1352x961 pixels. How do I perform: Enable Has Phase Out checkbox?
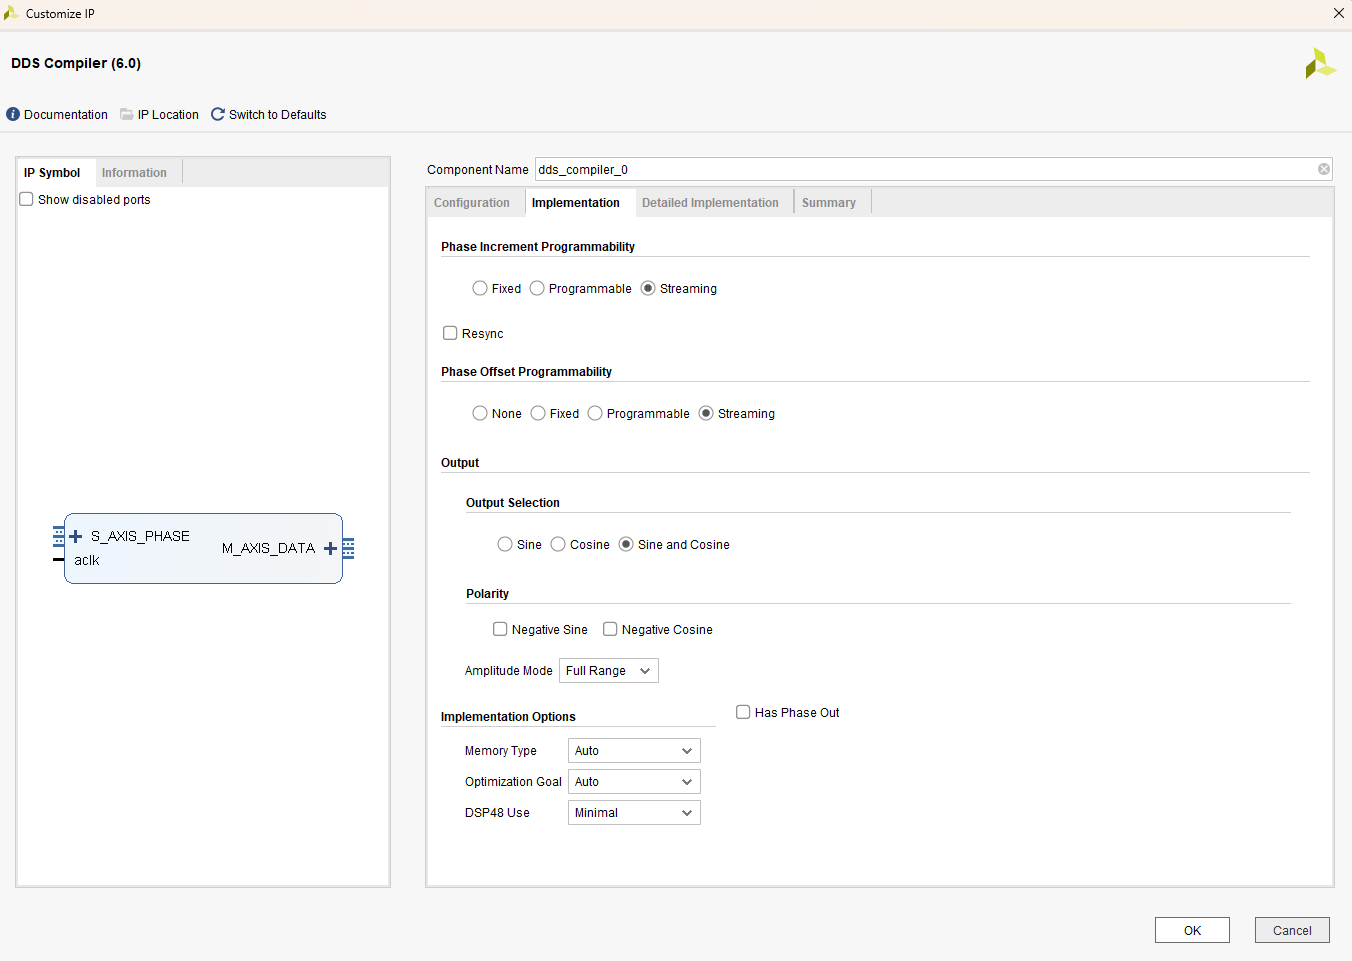(x=743, y=712)
